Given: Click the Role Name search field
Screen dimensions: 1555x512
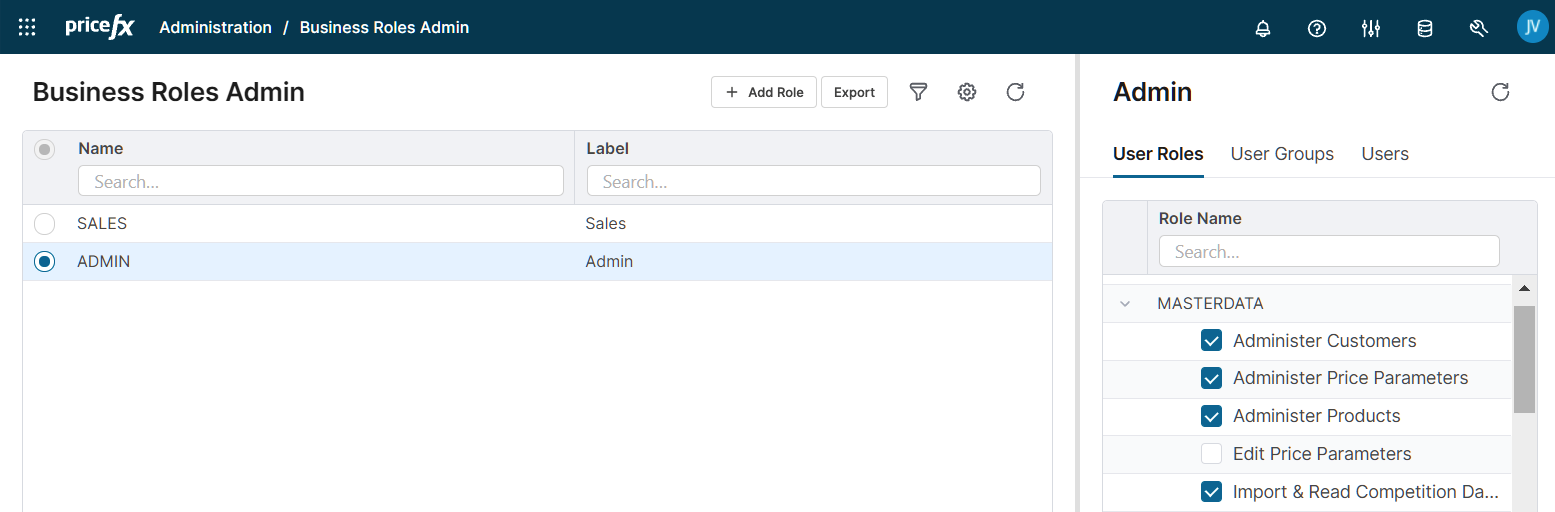Looking at the screenshot, I should coord(1328,252).
